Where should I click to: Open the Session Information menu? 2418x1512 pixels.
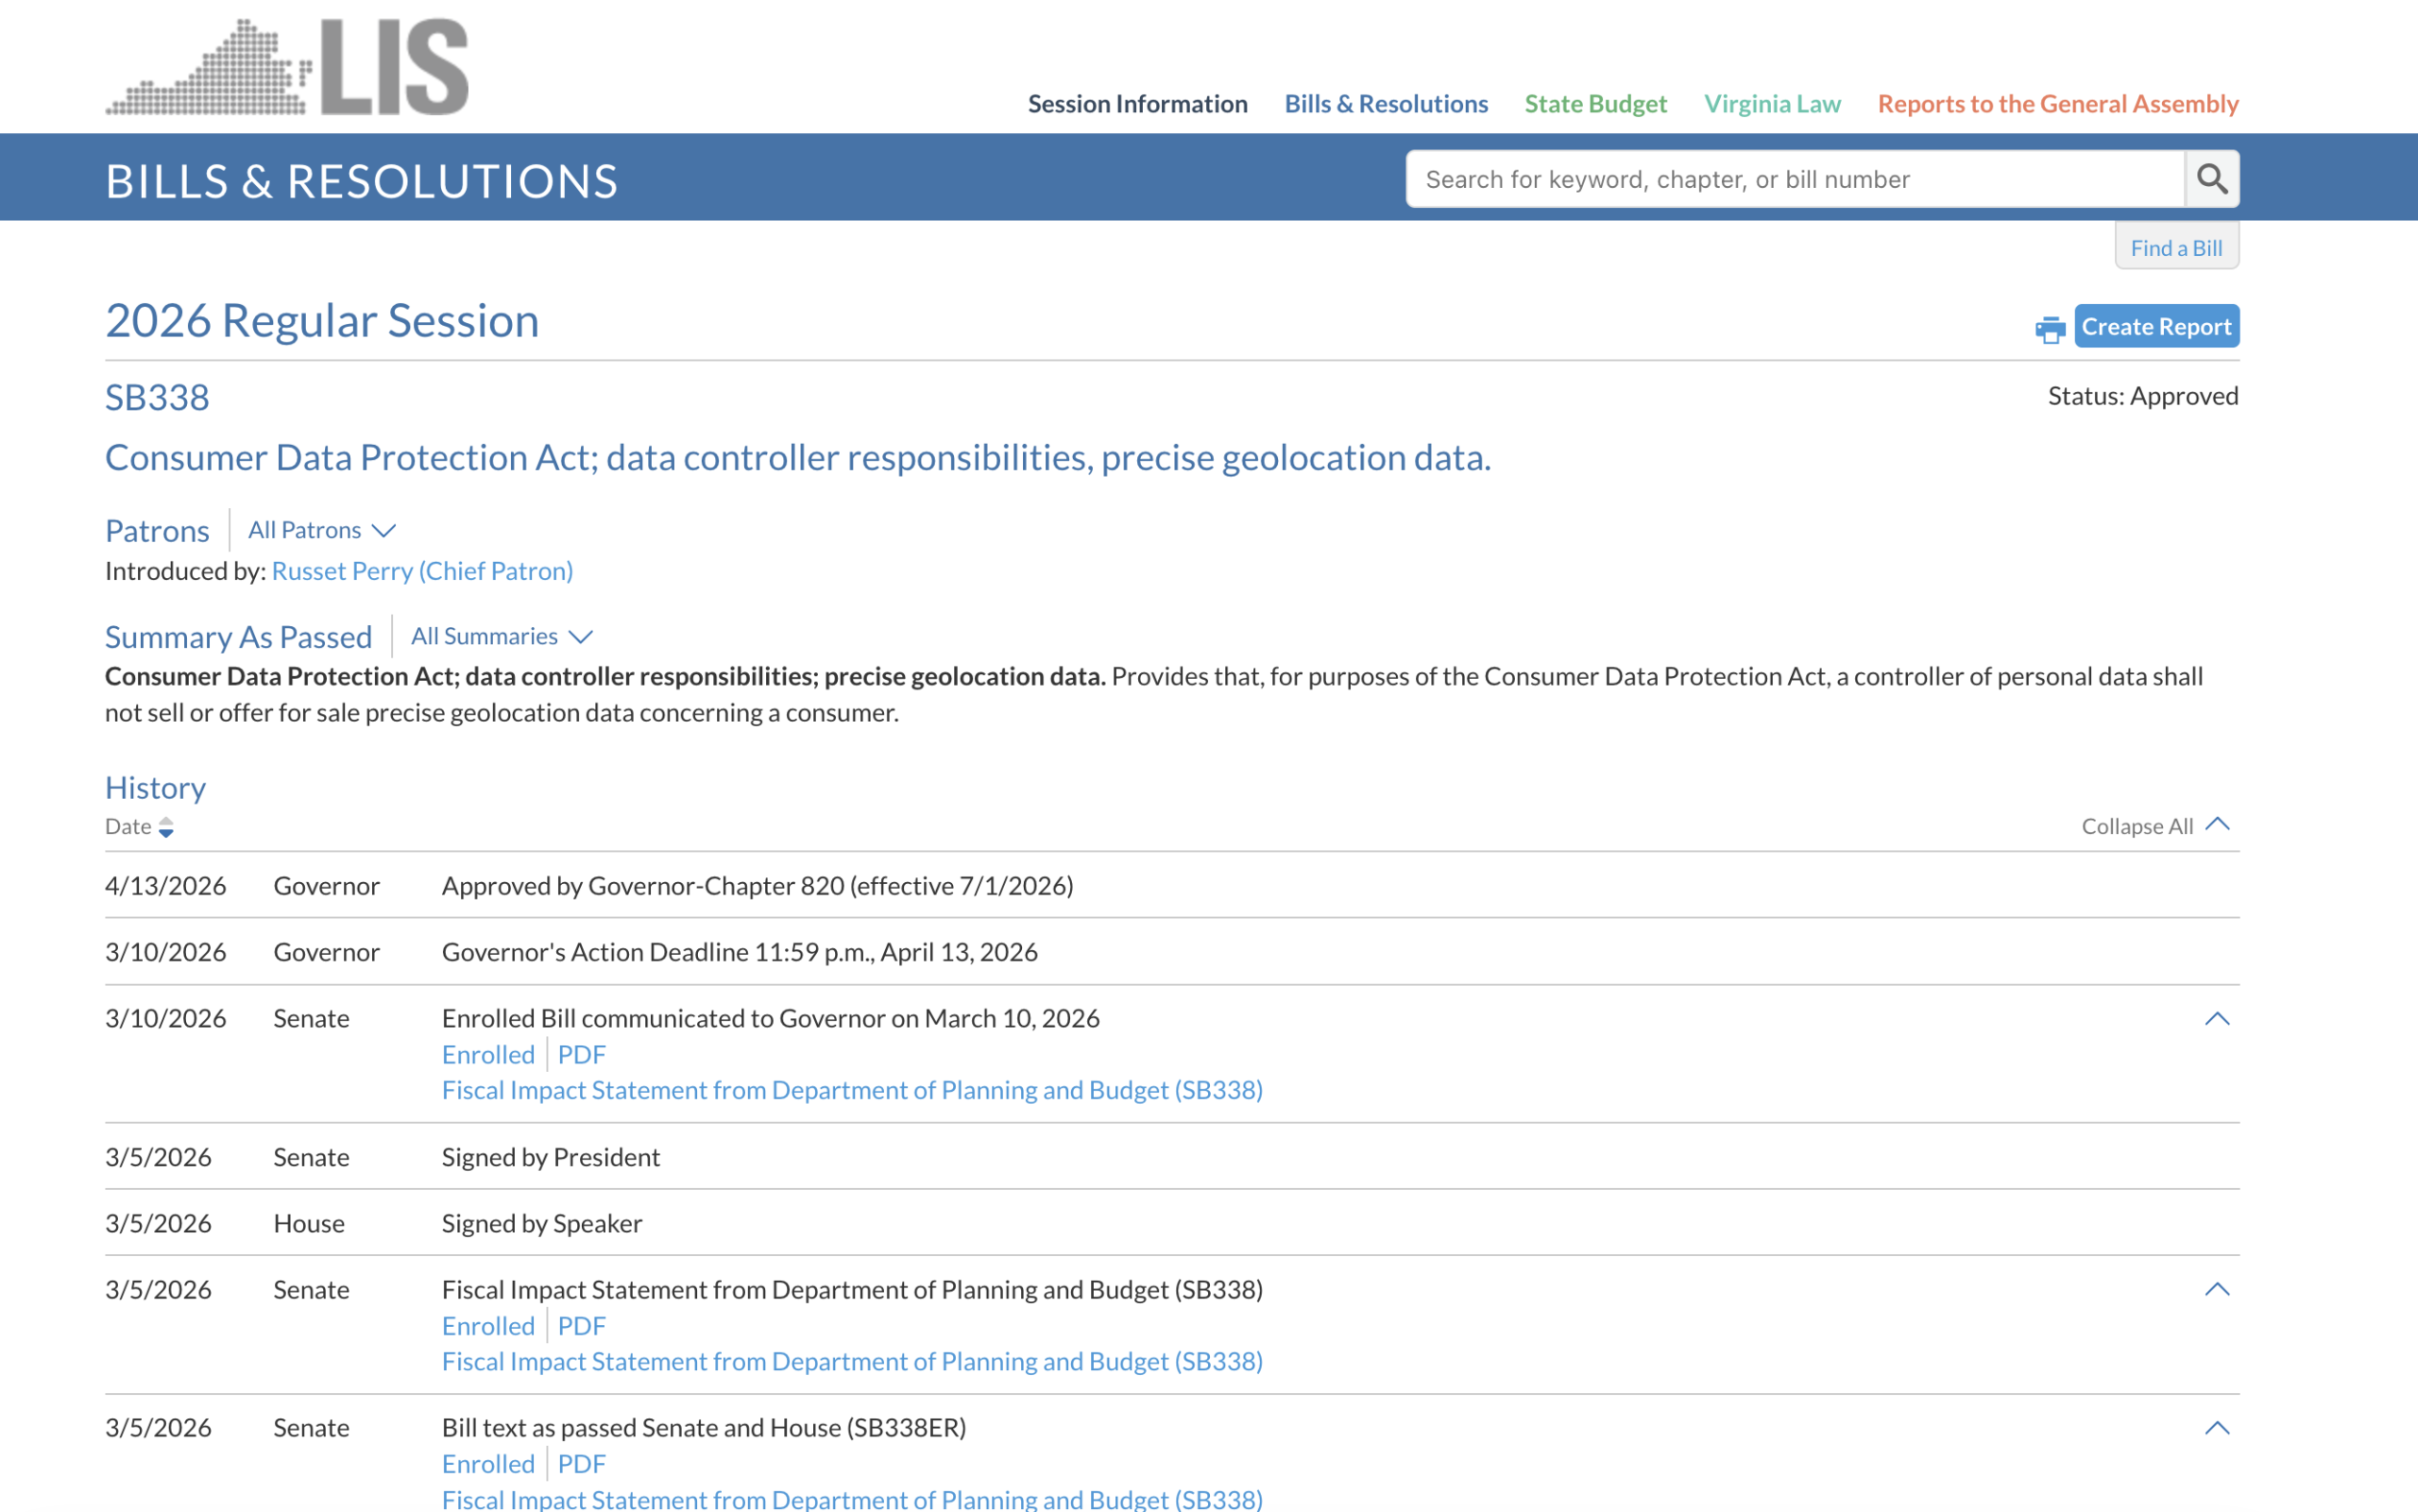pos(1137,103)
